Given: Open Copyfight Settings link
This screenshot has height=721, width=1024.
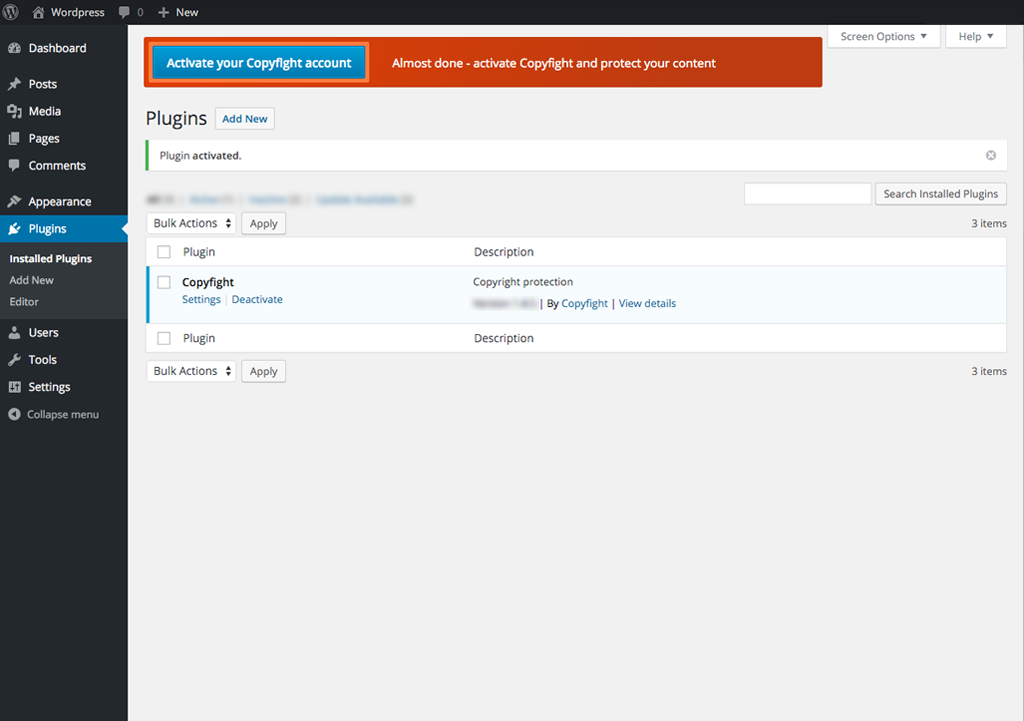Looking at the screenshot, I should [x=201, y=299].
